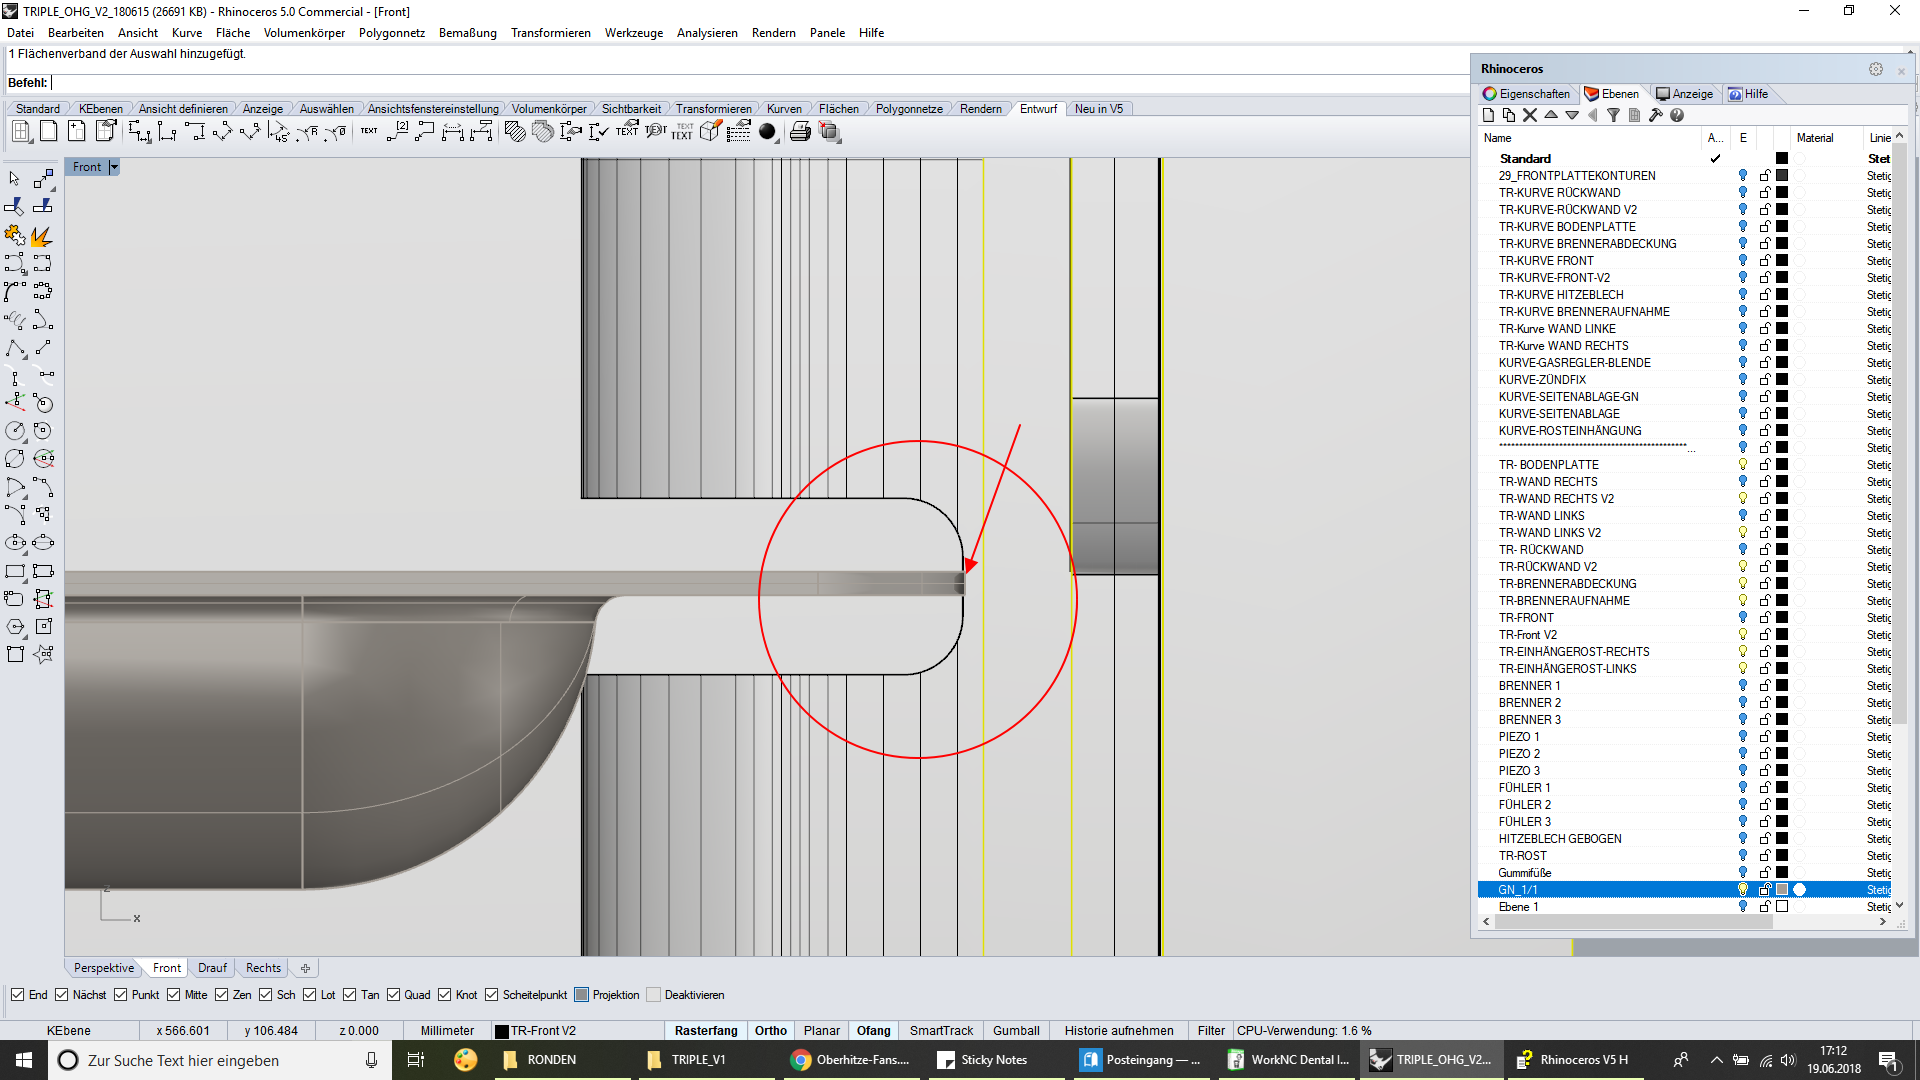The height and width of the screenshot is (1080, 1920).
Task: Open the Analysieren menu
Action: point(706,33)
